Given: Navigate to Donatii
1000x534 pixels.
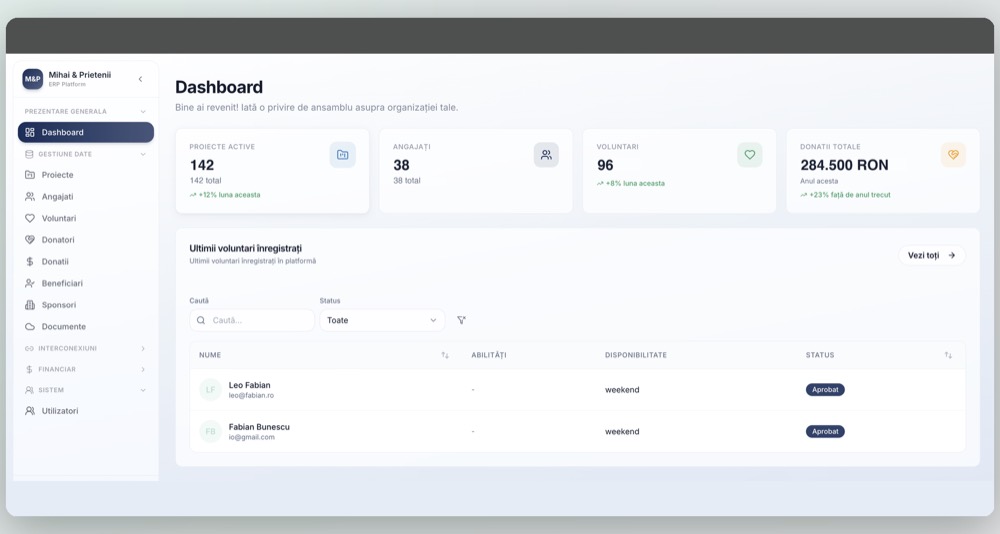Looking at the screenshot, I should (85, 262).
